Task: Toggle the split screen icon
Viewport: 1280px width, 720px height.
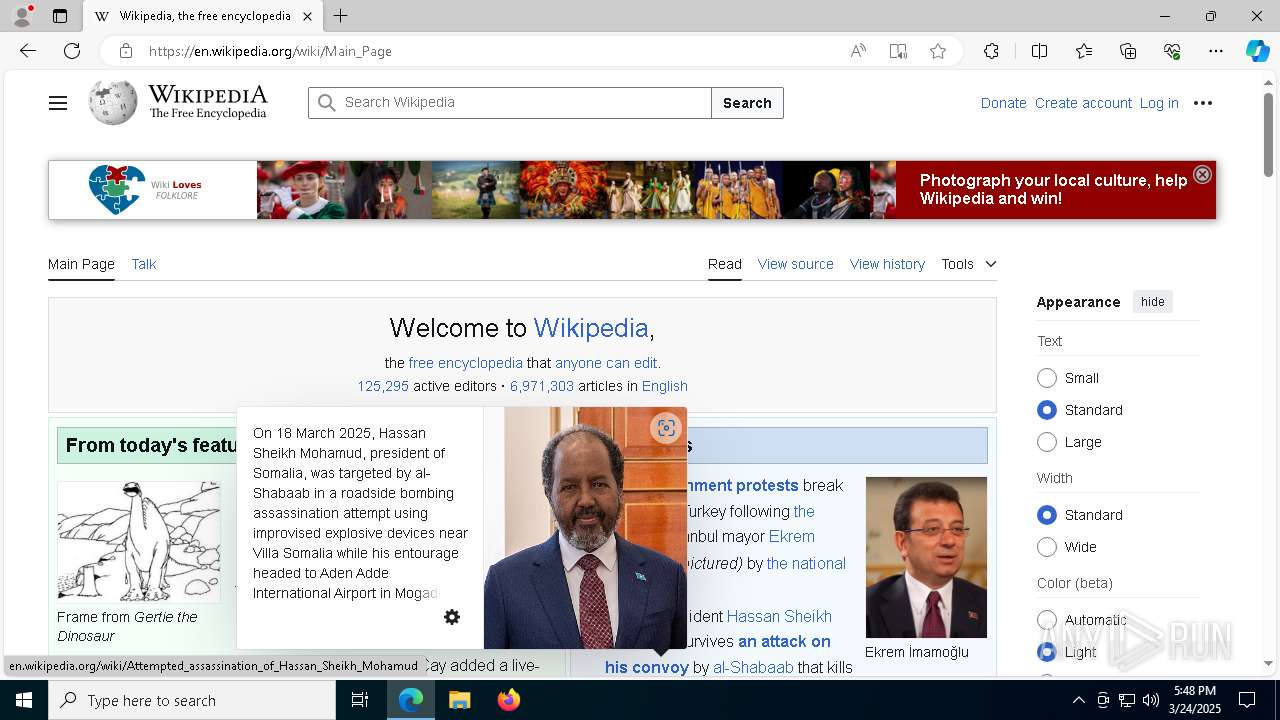Action: click(x=1039, y=51)
